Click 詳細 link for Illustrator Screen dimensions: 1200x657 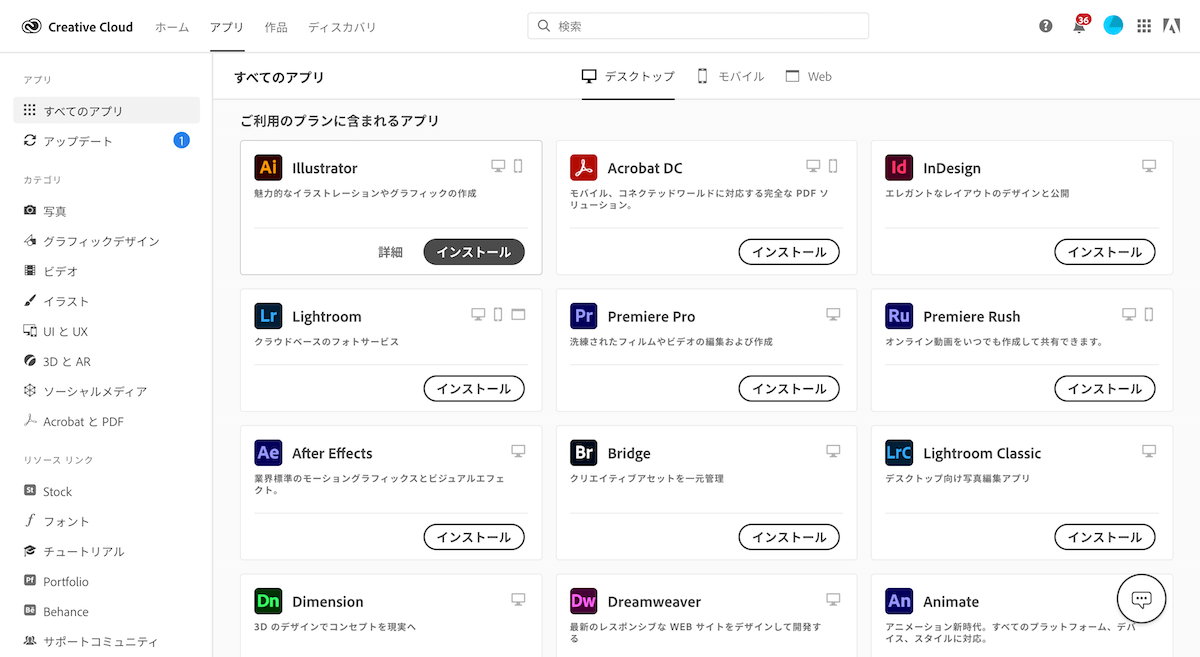pos(390,252)
